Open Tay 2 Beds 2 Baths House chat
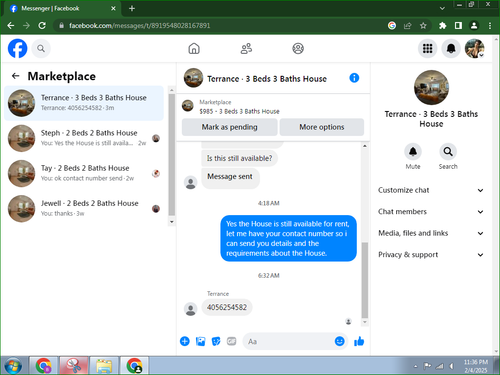 84,173
